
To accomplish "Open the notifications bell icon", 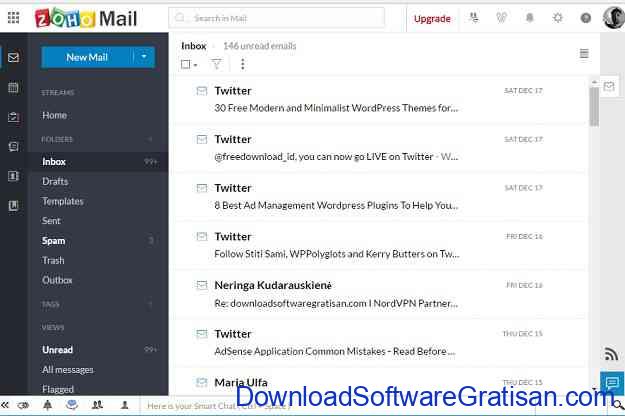I will [529, 18].
